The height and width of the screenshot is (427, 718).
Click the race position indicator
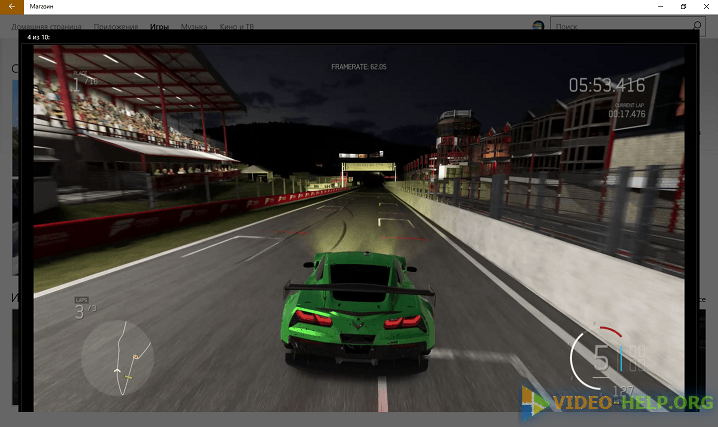pyautogui.click(x=84, y=78)
